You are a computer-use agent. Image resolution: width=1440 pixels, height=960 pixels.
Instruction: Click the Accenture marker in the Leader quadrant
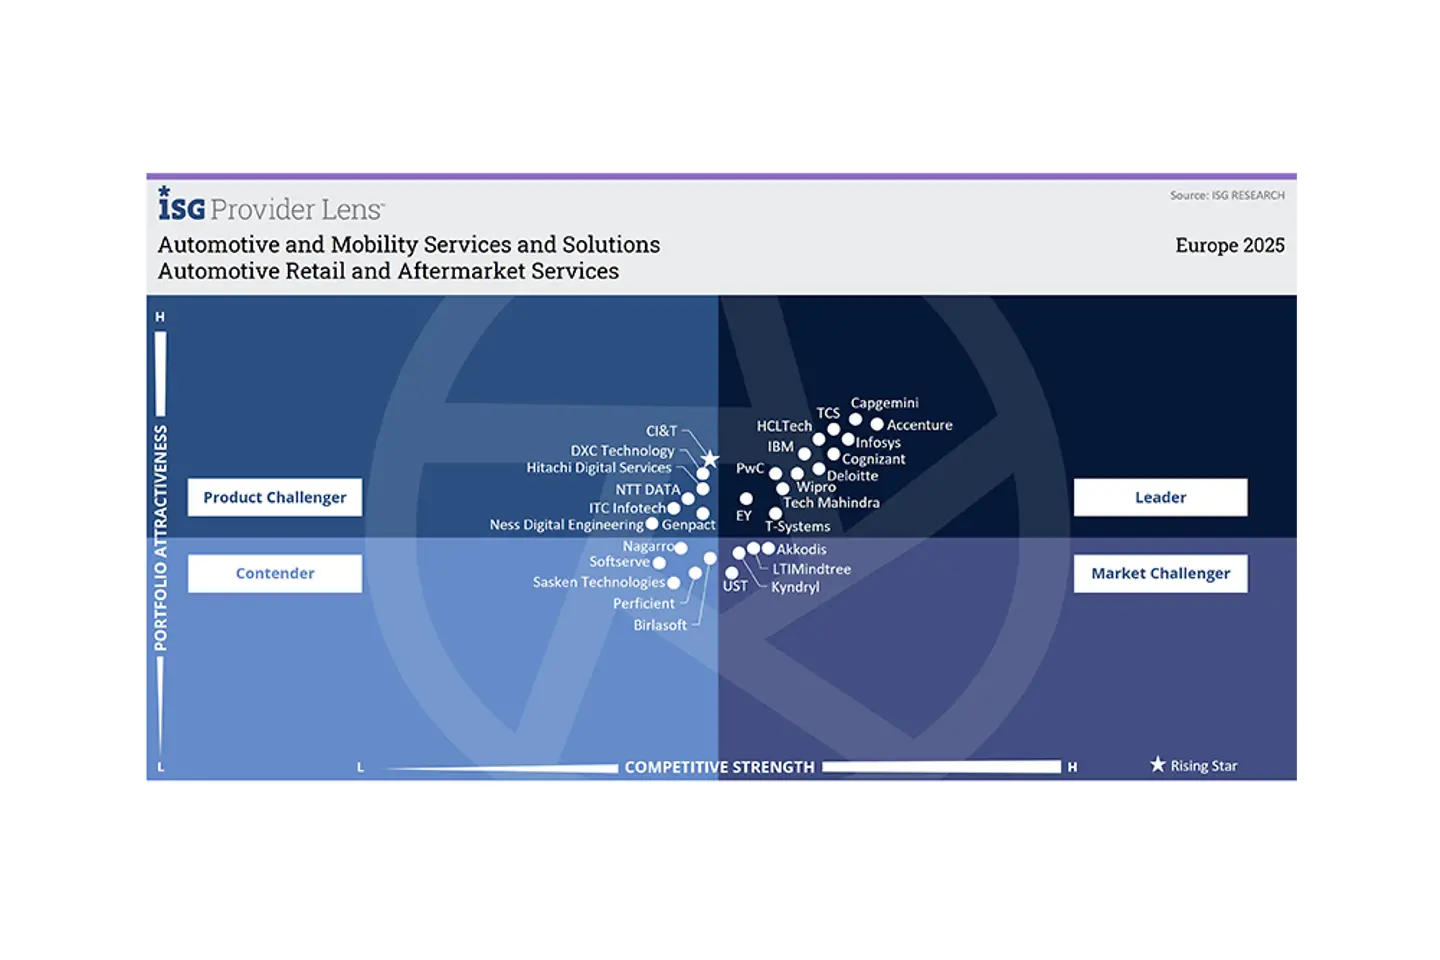click(x=877, y=424)
